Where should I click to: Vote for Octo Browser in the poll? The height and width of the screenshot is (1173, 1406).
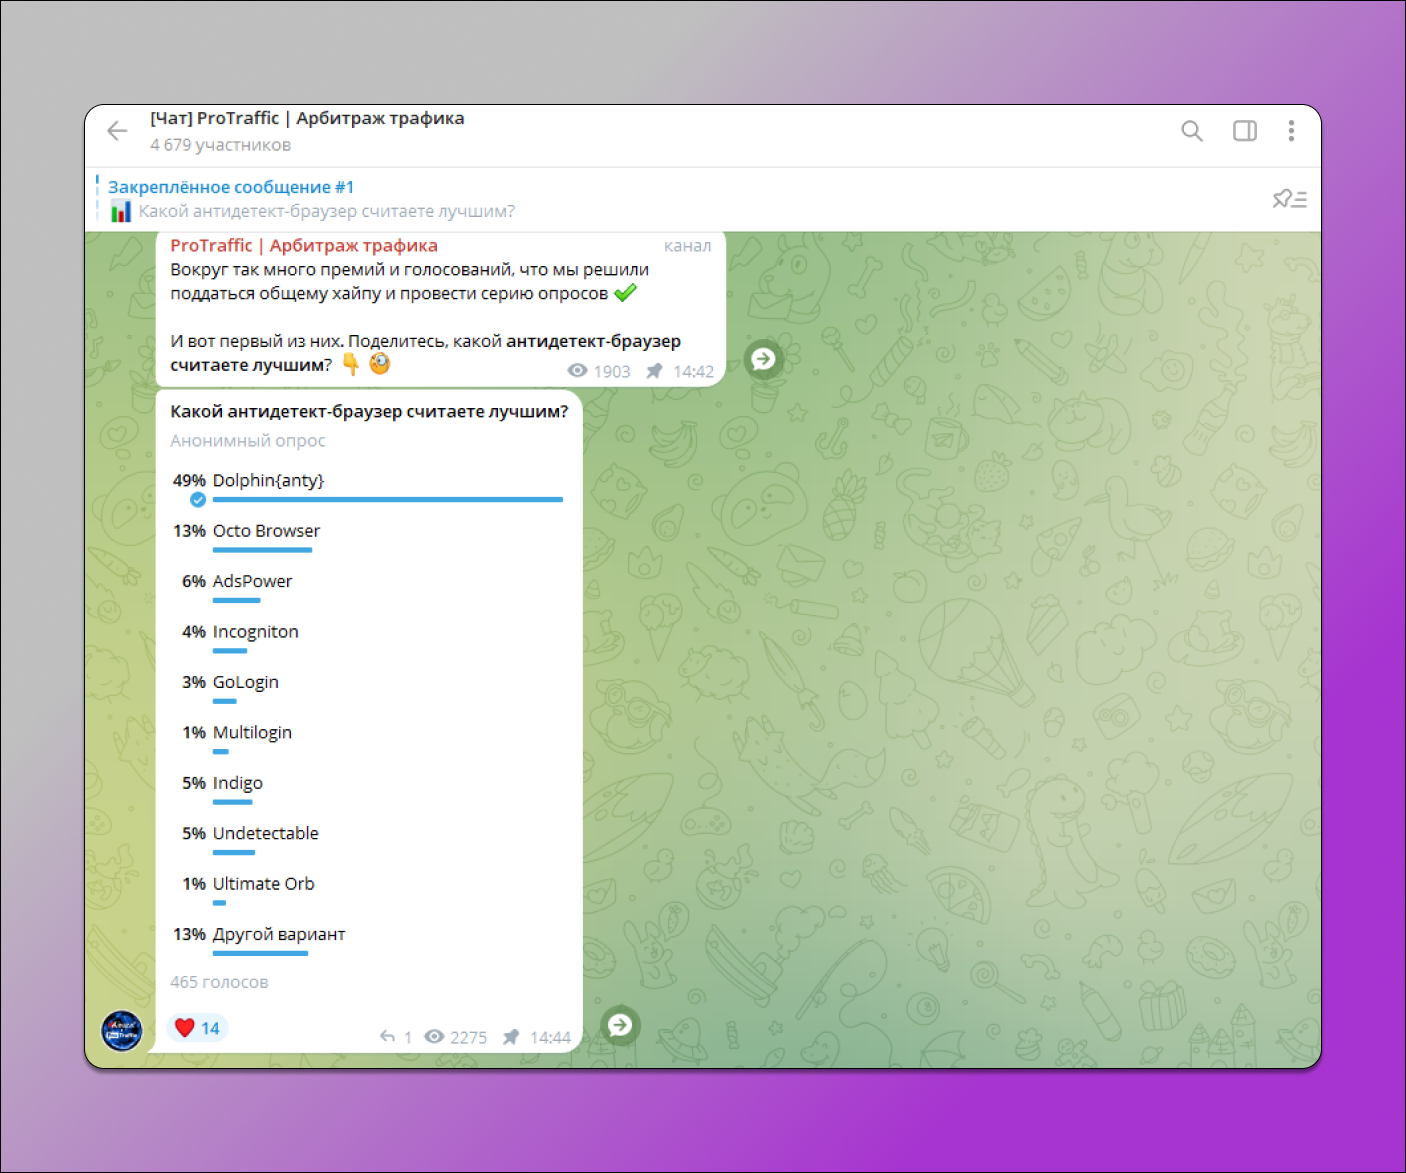pyautogui.click(x=265, y=531)
